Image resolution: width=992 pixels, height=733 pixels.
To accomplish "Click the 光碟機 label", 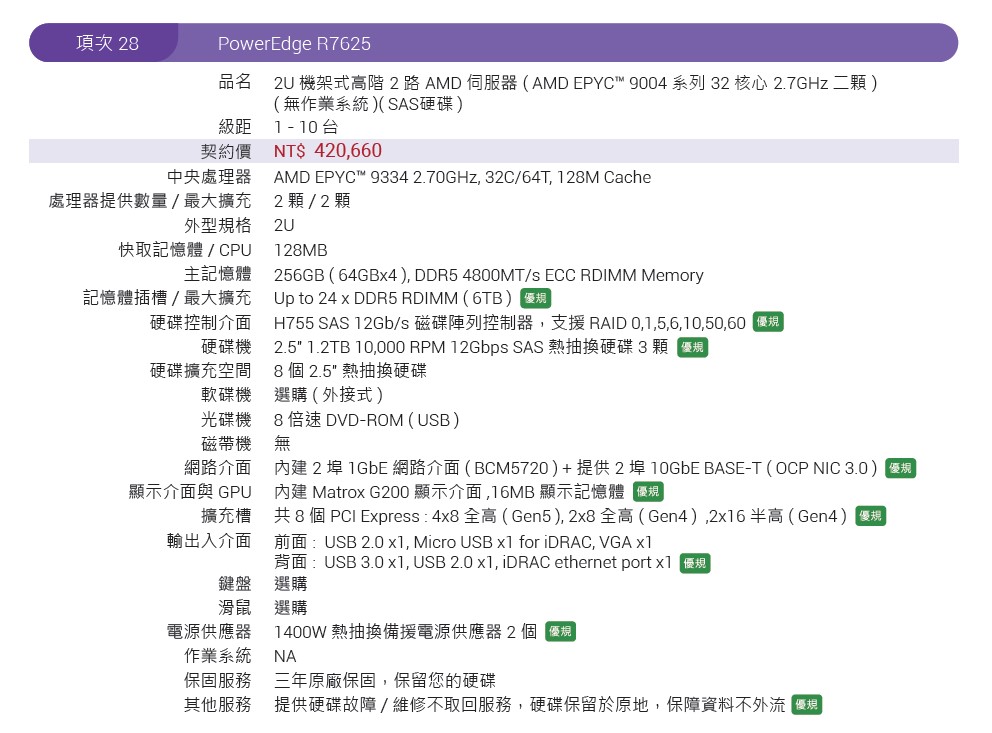I will click(x=226, y=419).
